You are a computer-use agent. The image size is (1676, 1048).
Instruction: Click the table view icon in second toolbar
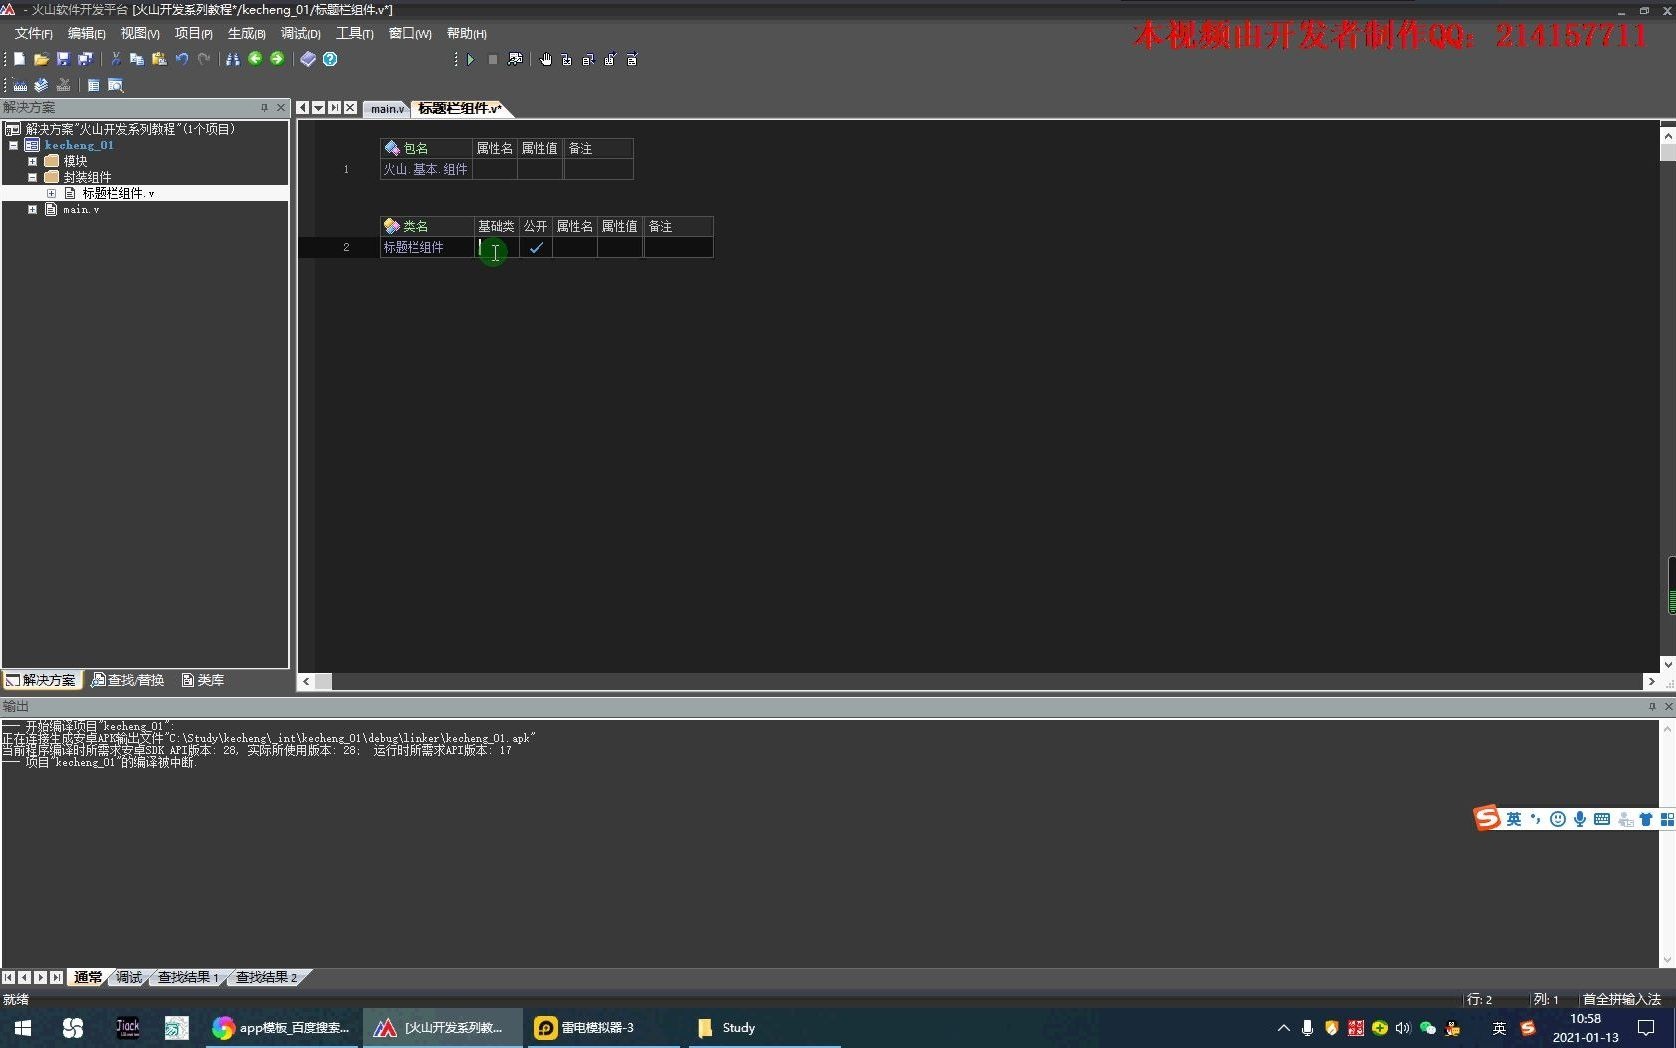pyautogui.click(x=93, y=86)
